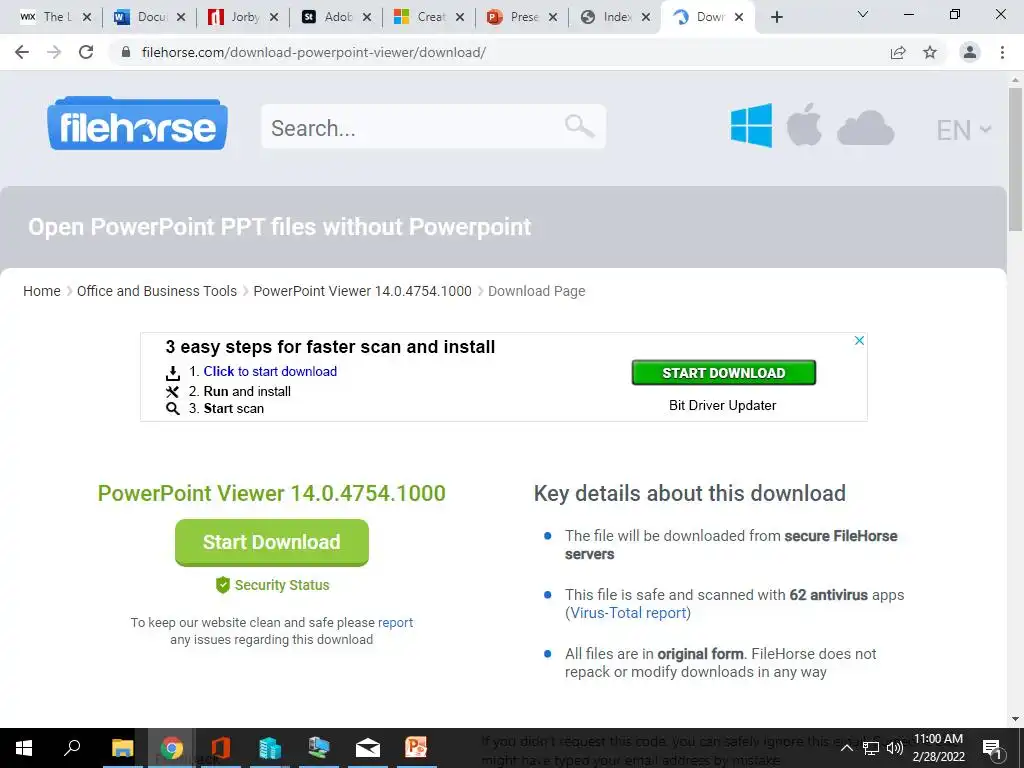The width and height of the screenshot is (1024, 768).
Task: Click the browser forward arrow
Action: 54,52
